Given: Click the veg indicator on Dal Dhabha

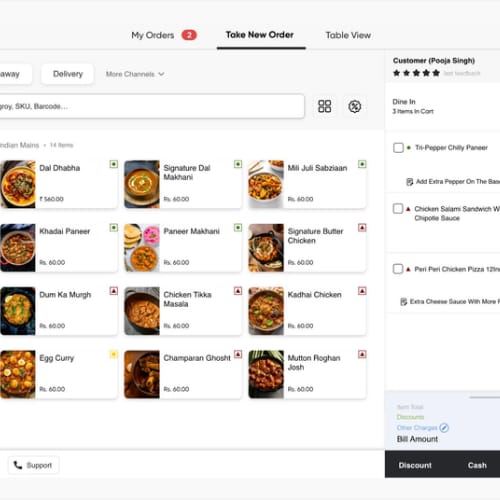Looking at the screenshot, I should point(114,164).
